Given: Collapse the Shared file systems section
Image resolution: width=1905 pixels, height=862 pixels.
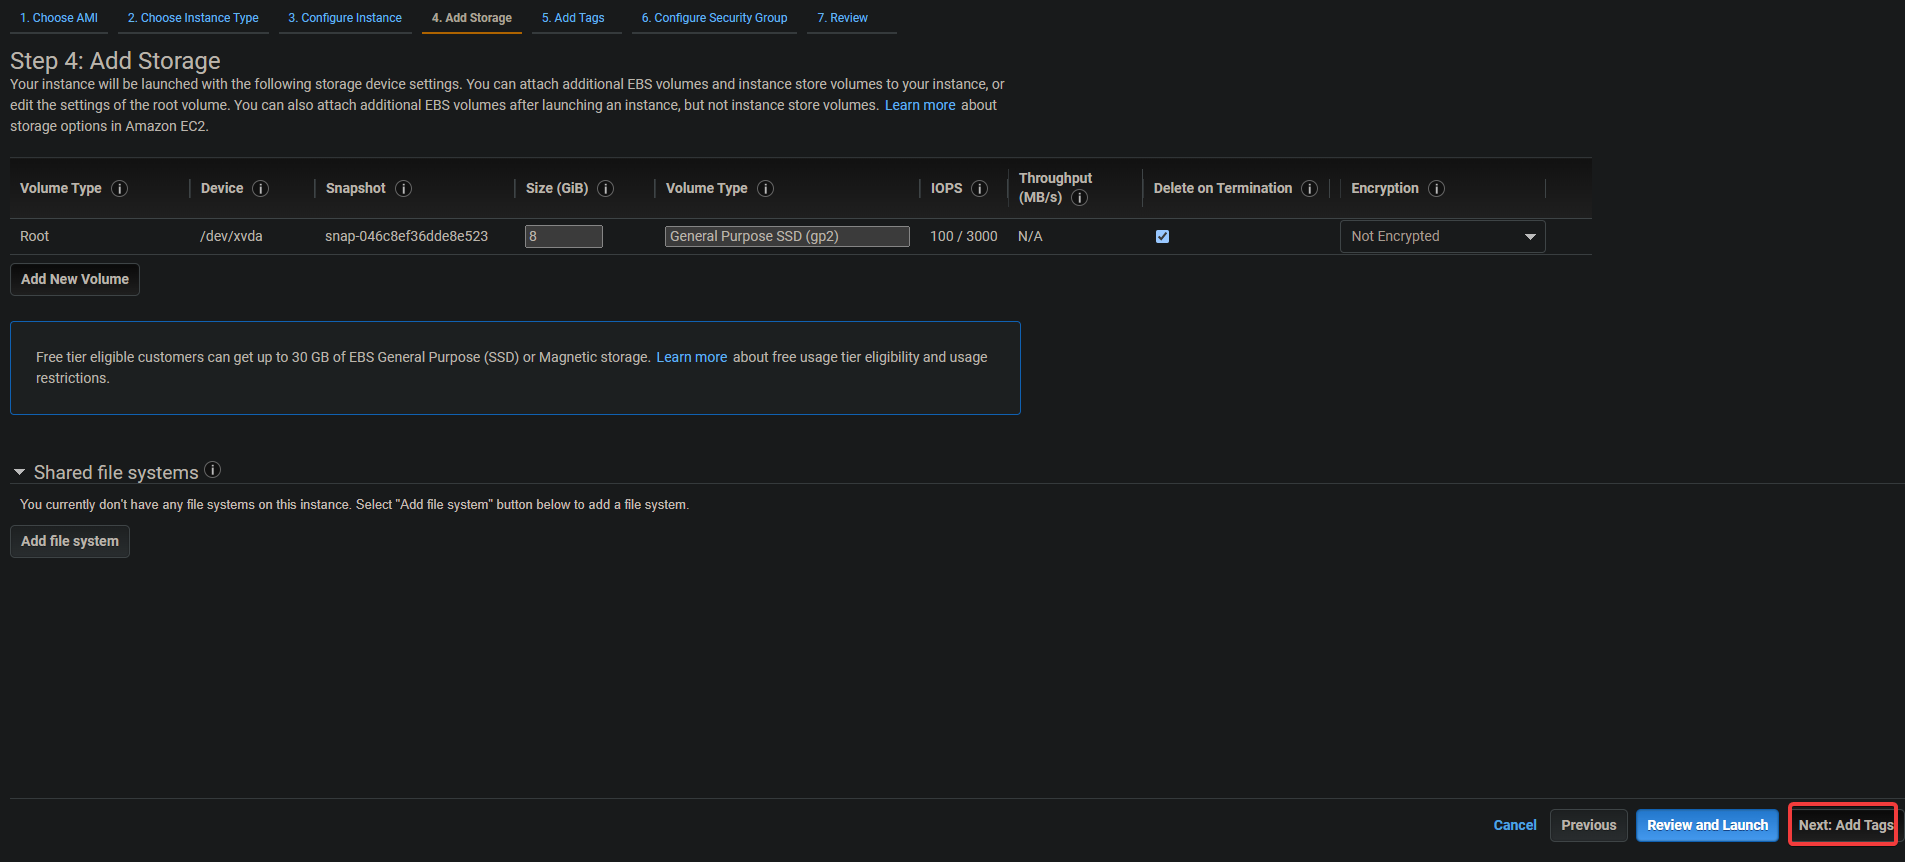Looking at the screenshot, I should pyautogui.click(x=19, y=472).
